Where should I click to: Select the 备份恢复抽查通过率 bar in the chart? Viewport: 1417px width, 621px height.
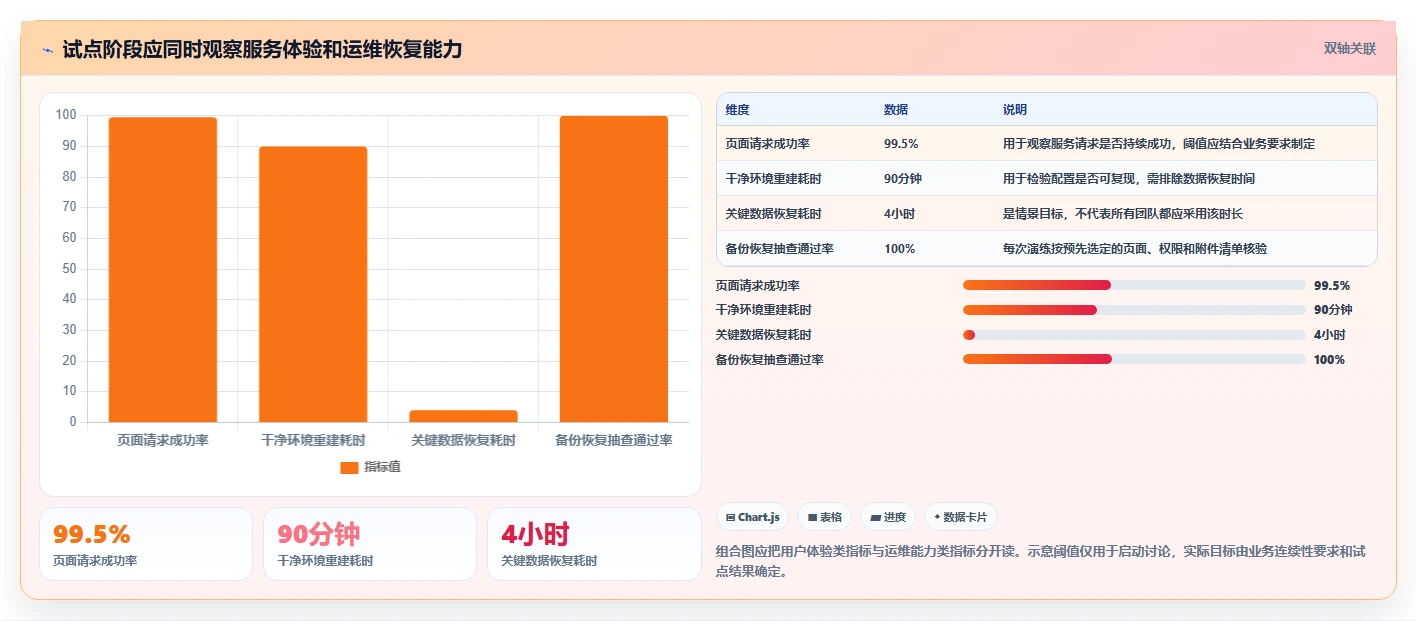tap(614, 269)
